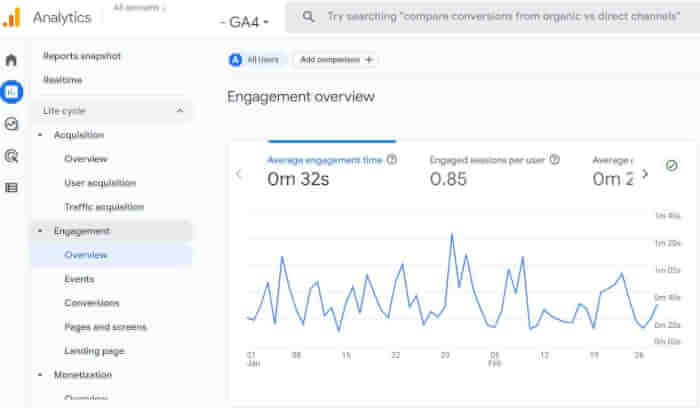Click the All Users segment chip

(255, 60)
